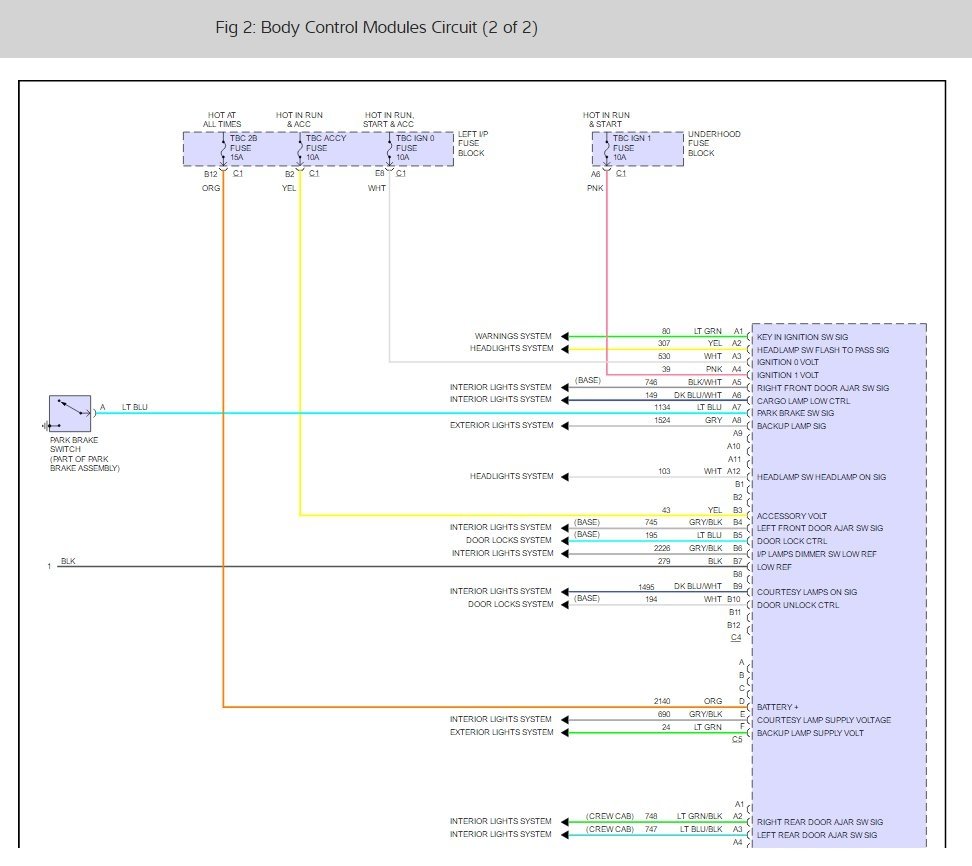Click the TBC ACCY 10A fuse icon
This screenshot has height=866, width=972.
[300, 148]
